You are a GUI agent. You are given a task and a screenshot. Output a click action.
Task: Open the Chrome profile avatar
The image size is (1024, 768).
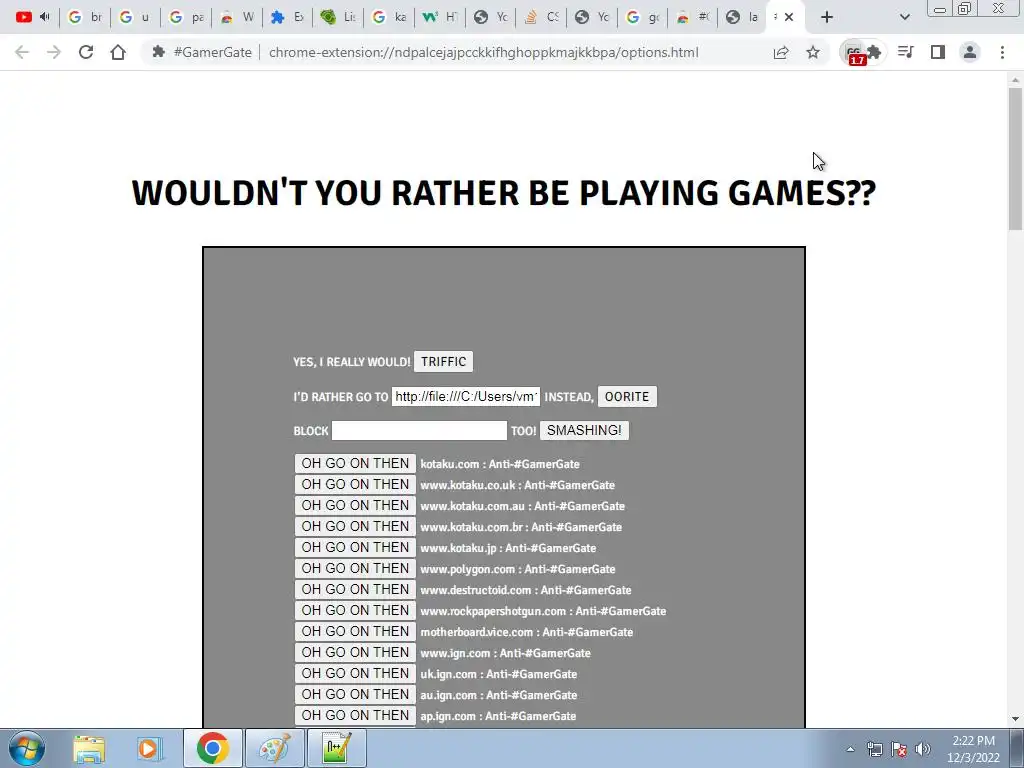click(970, 52)
